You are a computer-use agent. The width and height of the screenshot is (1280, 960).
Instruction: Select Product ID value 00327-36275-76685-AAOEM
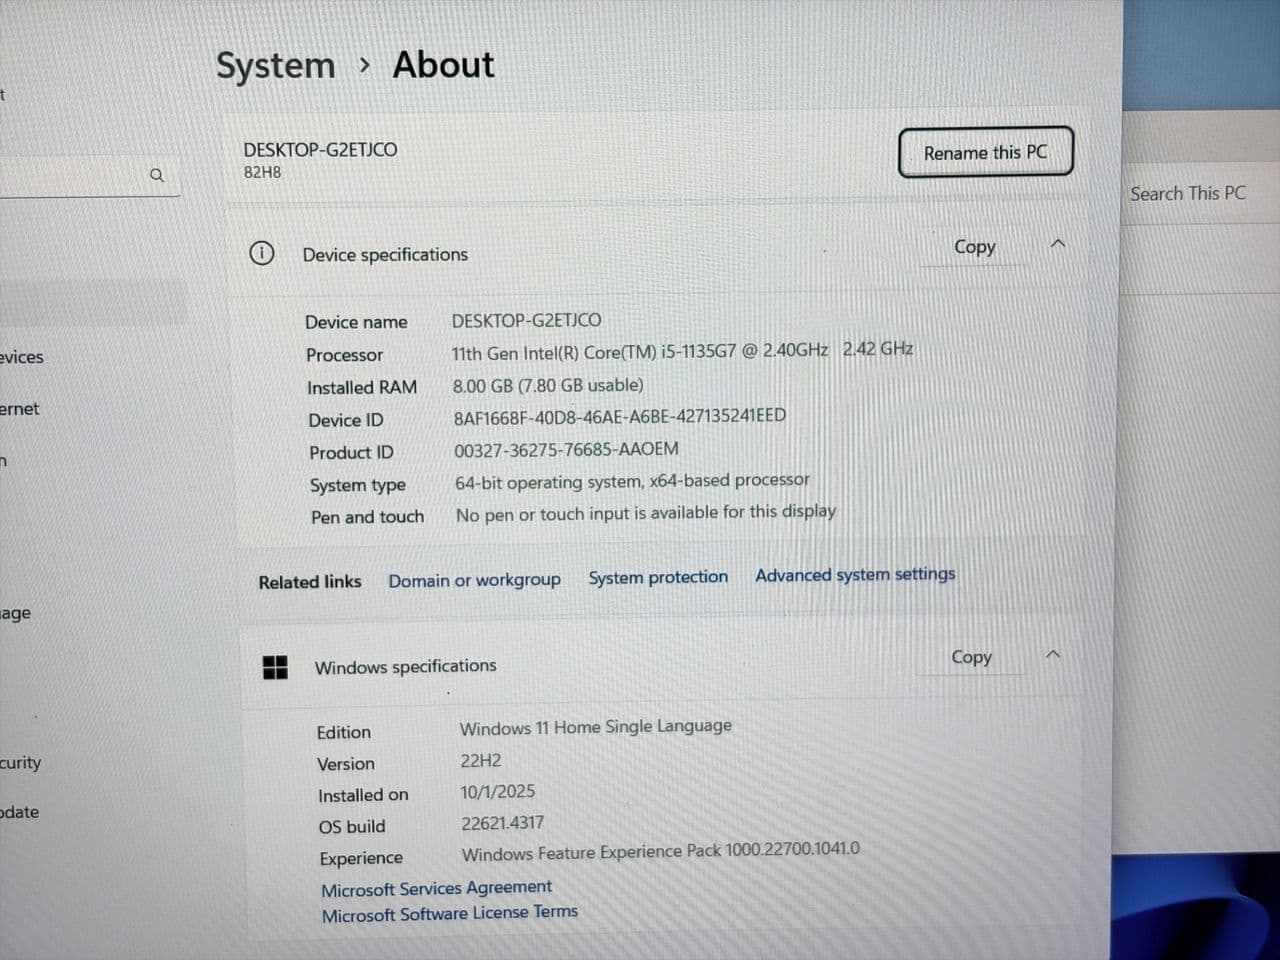click(x=566, y=449)
